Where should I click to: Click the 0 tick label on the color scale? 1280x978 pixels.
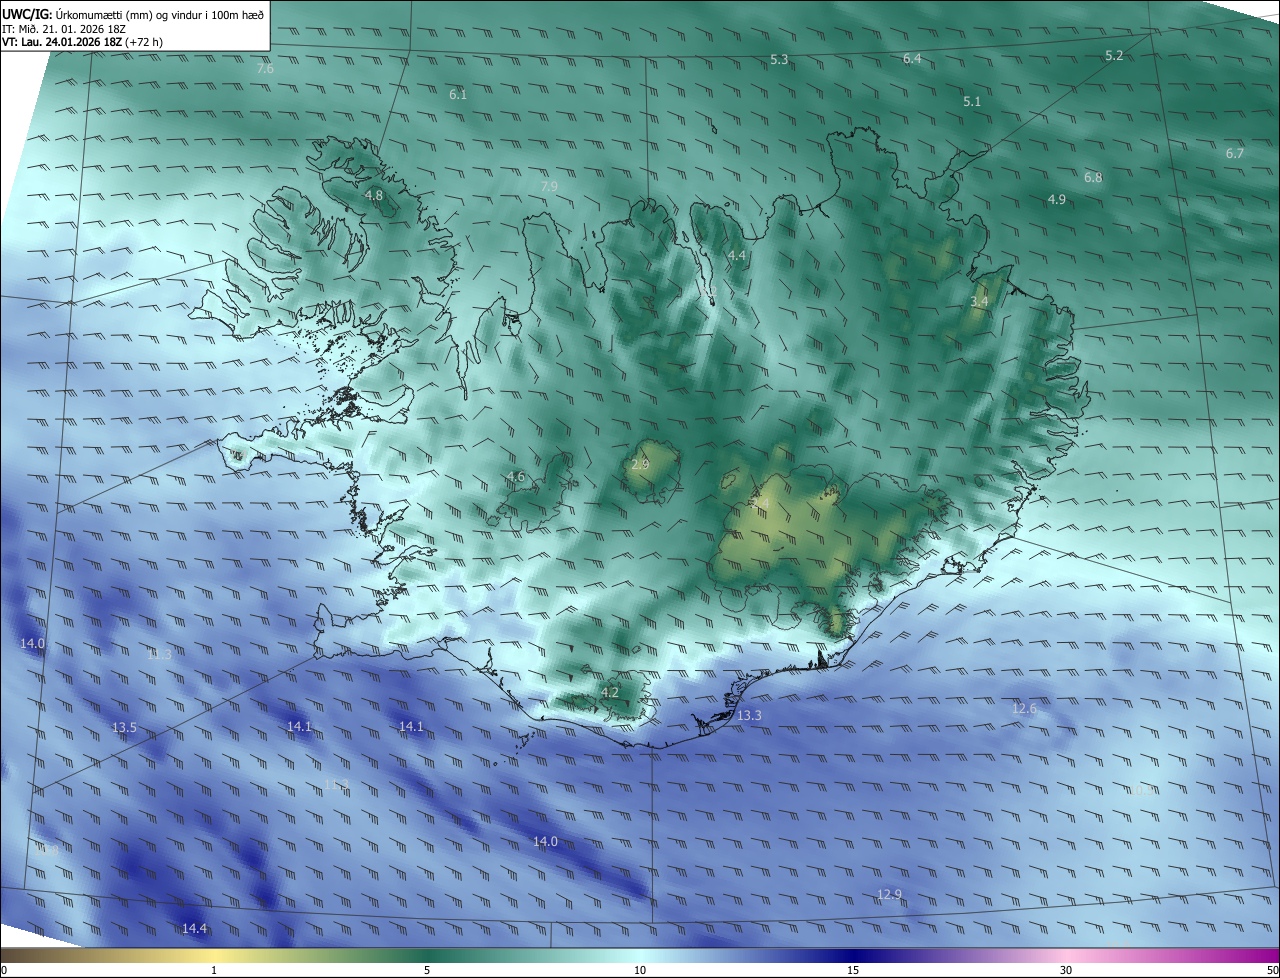click(4, 970)
